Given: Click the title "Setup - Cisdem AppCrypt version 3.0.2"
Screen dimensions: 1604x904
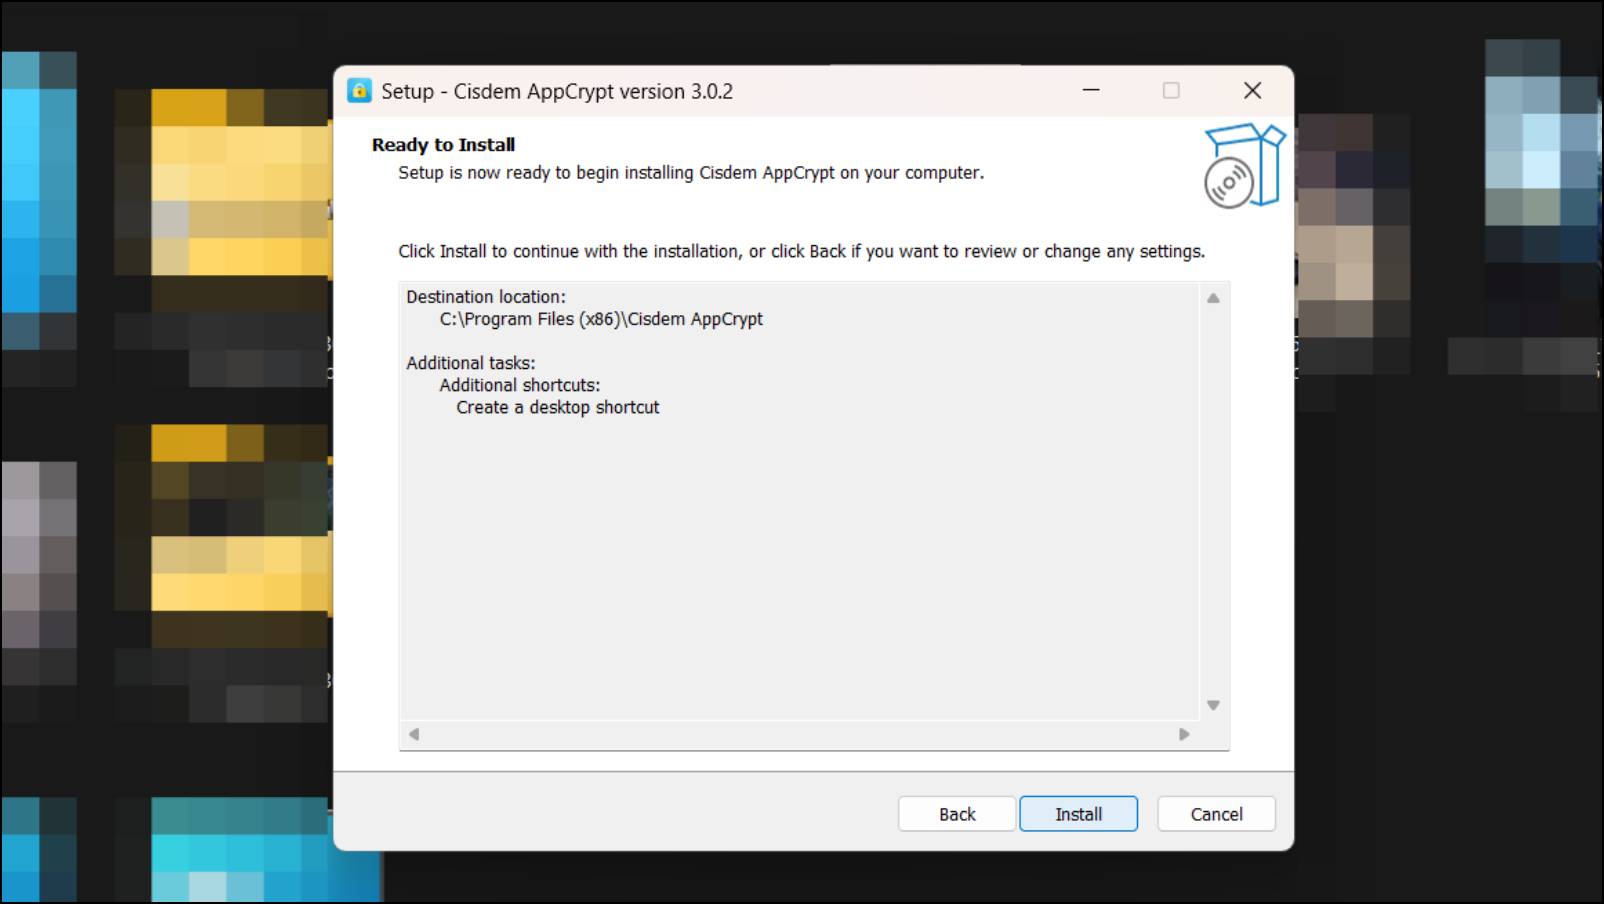Looking at the screenshot, I should pos(557,91).
